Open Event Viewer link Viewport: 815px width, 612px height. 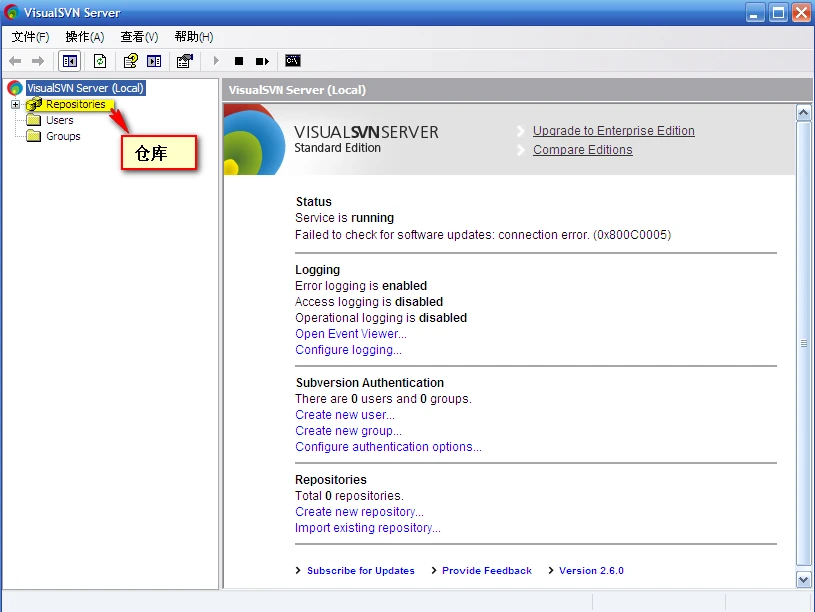pyautogui.click(x=351, y=334)
